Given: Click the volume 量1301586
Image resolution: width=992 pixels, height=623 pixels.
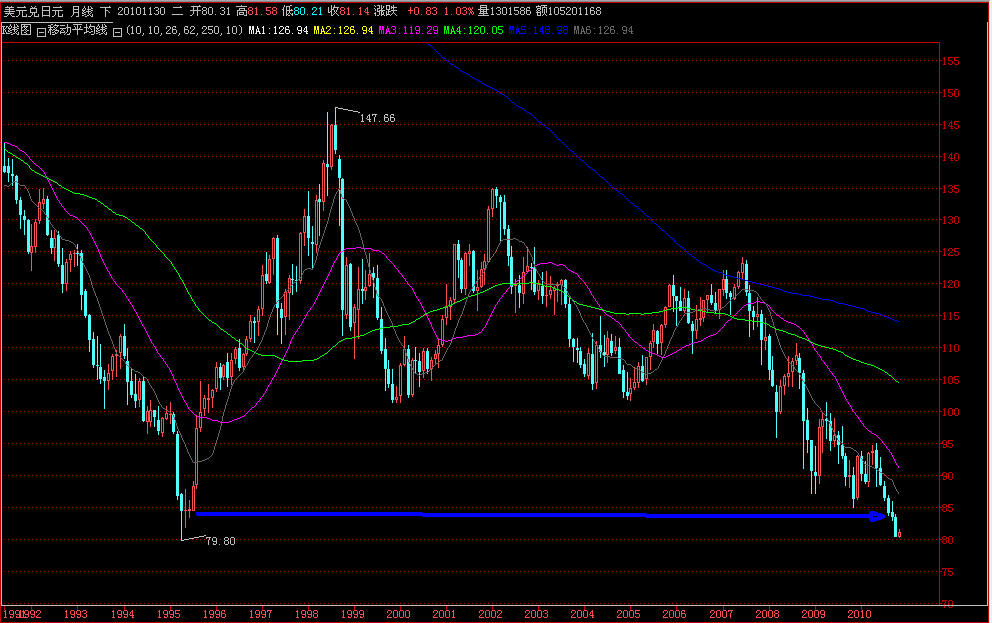Looking at the screenshot, I should [504, 11].
